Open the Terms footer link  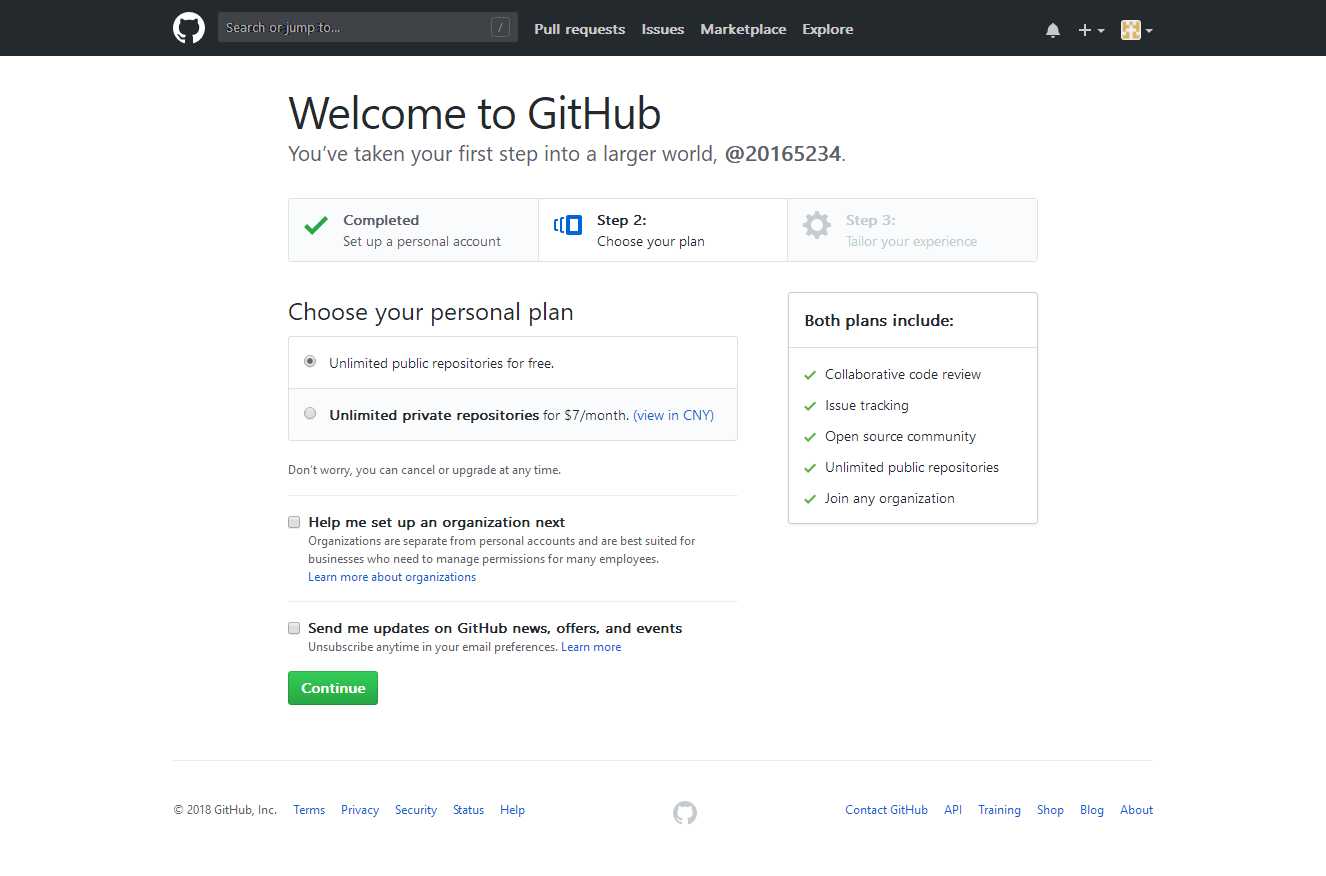pos(309,810)
